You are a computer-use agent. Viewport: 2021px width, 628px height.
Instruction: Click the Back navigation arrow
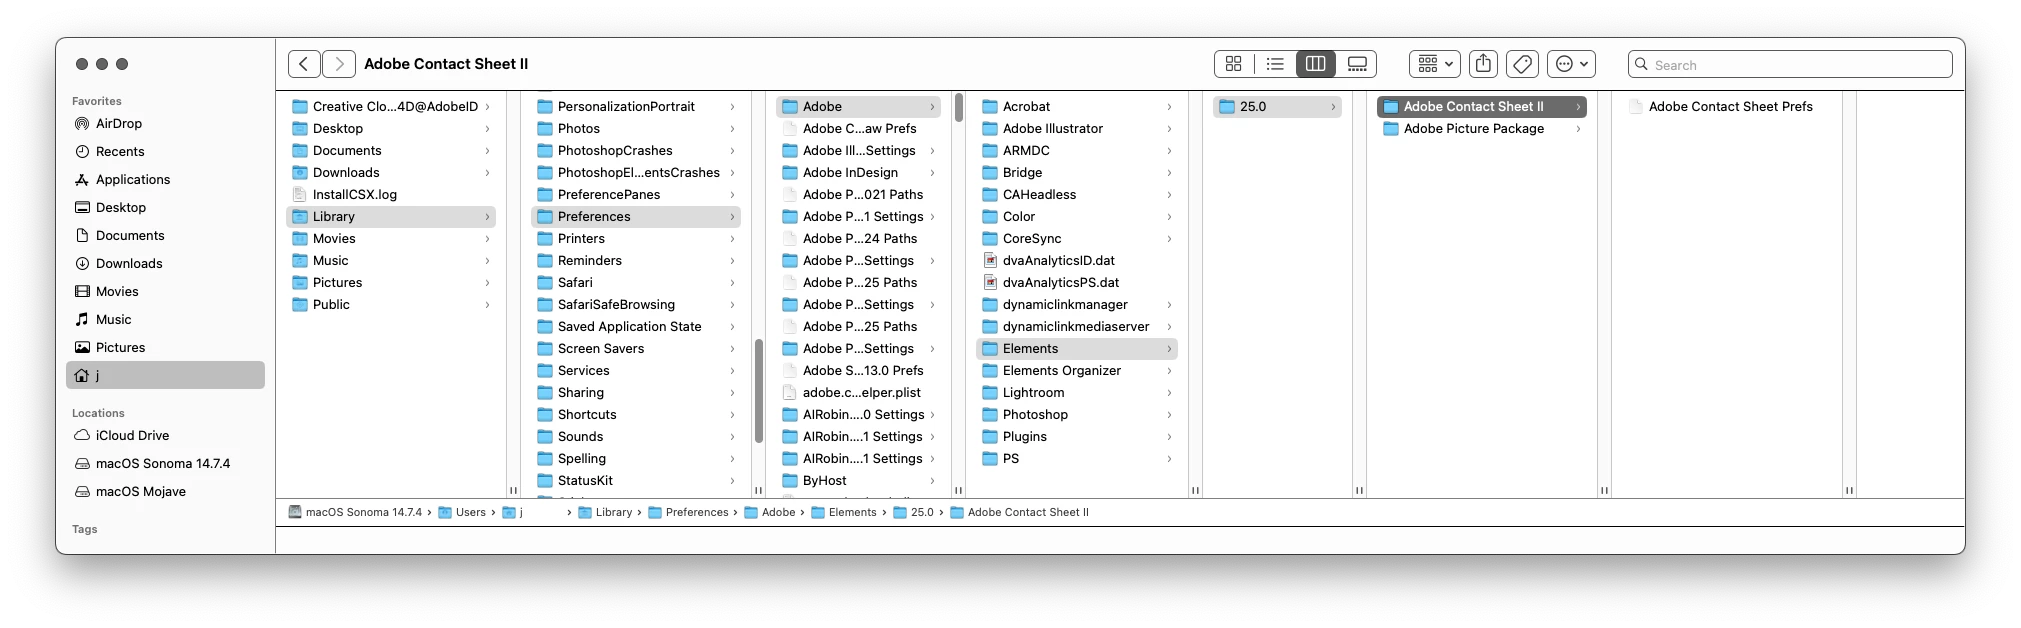point(305,64)
